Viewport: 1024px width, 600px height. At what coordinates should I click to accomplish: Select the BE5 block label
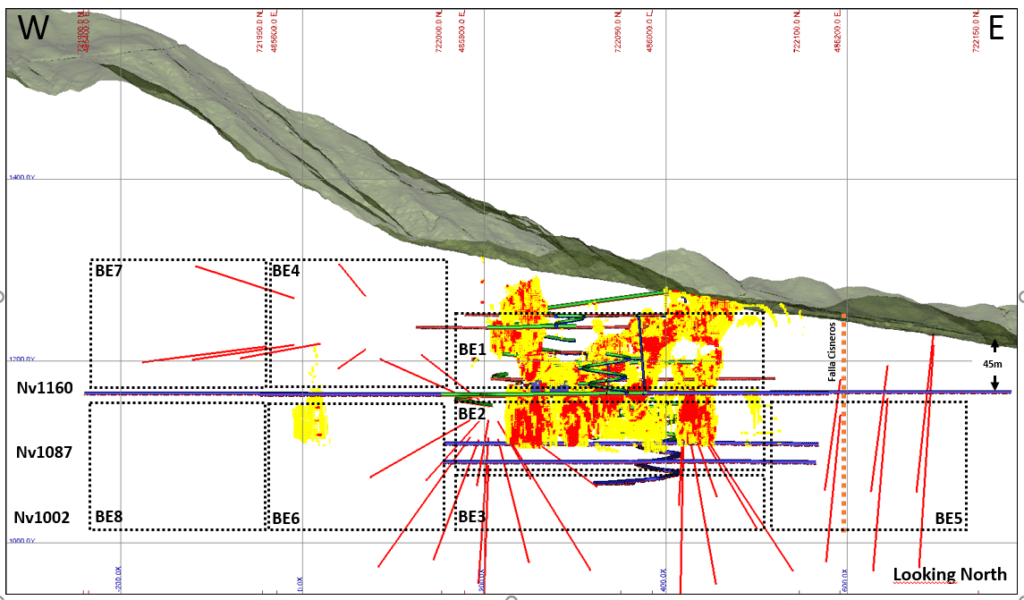click(948, 518)
